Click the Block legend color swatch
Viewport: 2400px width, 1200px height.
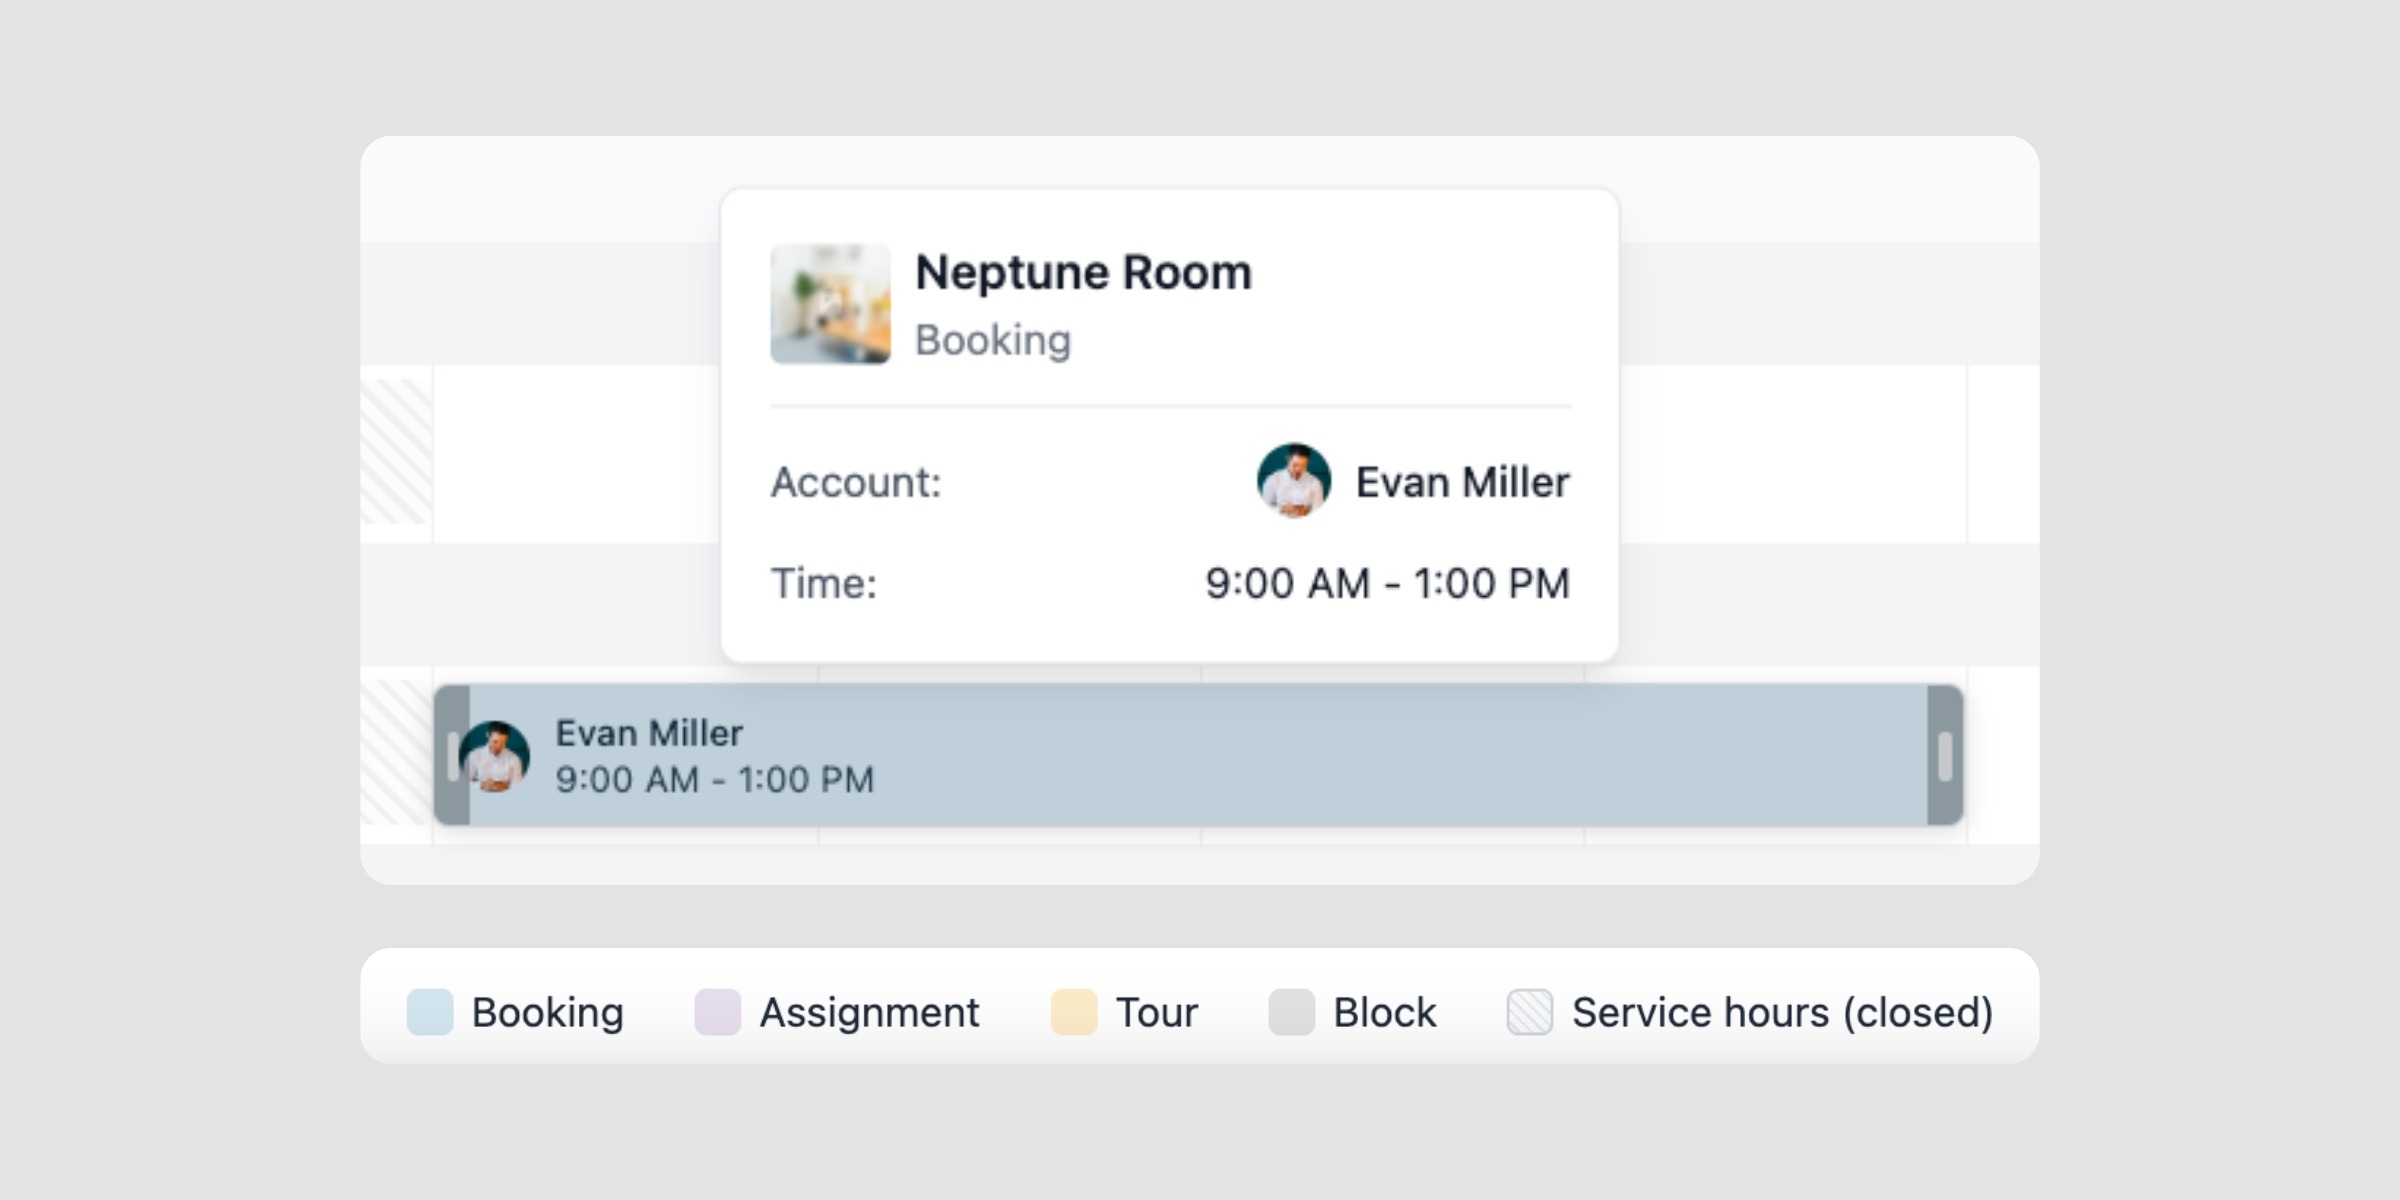click(x=1291, y=1012)
